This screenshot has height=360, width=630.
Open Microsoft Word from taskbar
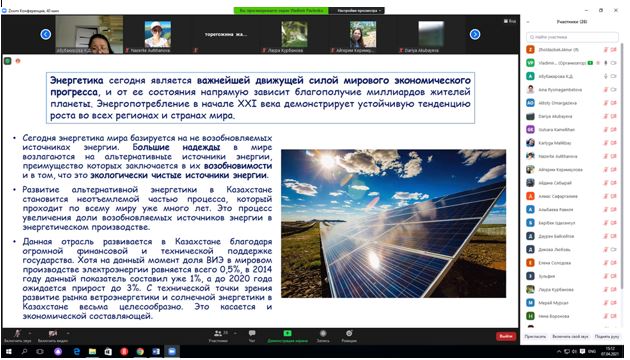[x=156, y=352]
